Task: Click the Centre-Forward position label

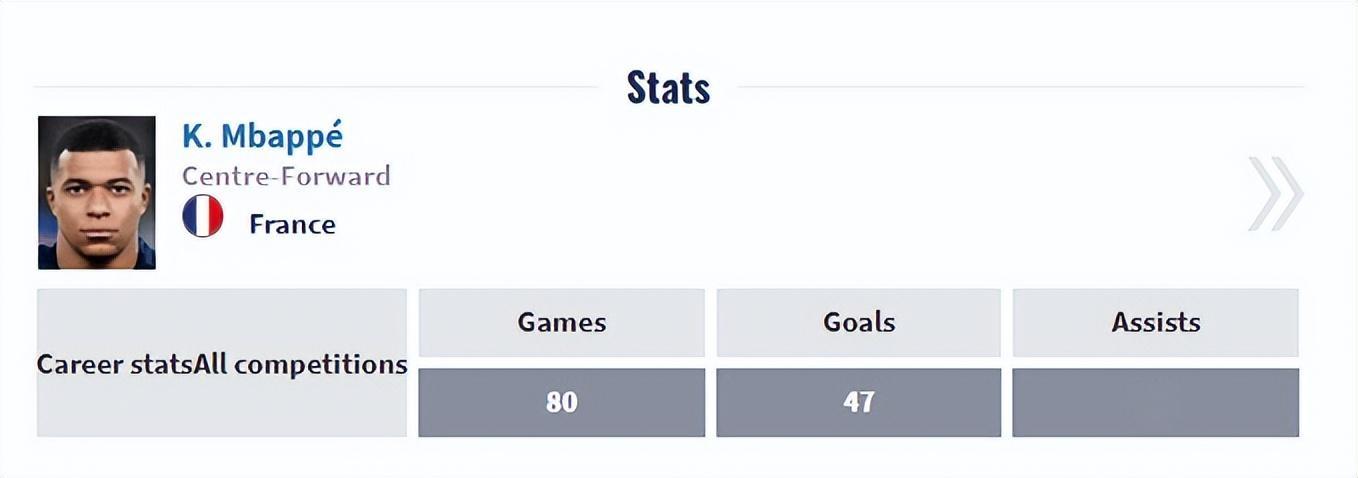Action: tap(286, 177)
